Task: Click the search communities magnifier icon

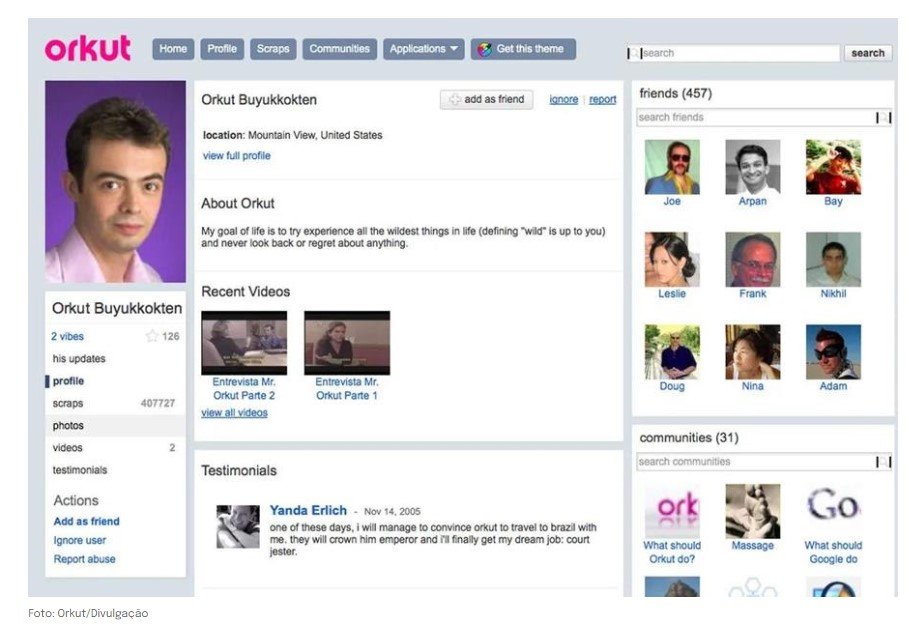Action: [x=883, y=462]
